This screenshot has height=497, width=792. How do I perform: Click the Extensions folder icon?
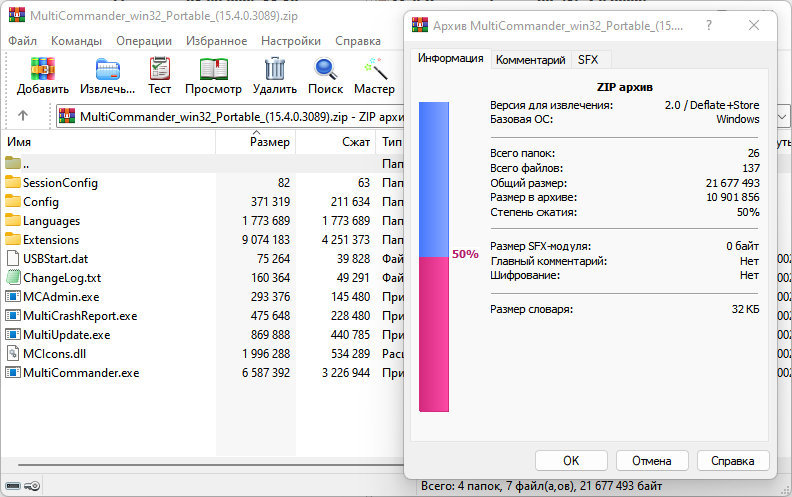[13, 239]
